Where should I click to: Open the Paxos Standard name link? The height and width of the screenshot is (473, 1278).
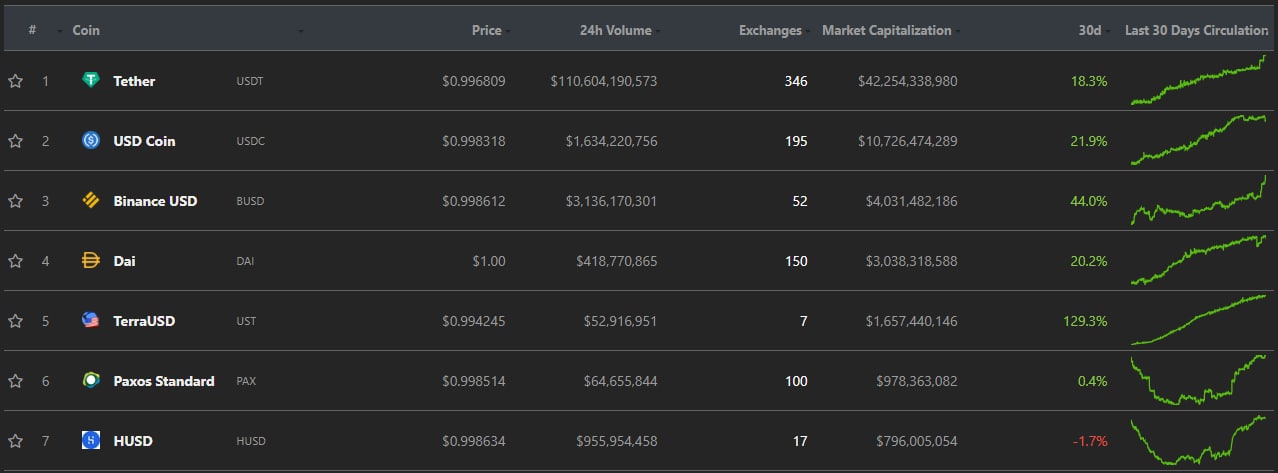pyautogui.click(x=163, y=381)
